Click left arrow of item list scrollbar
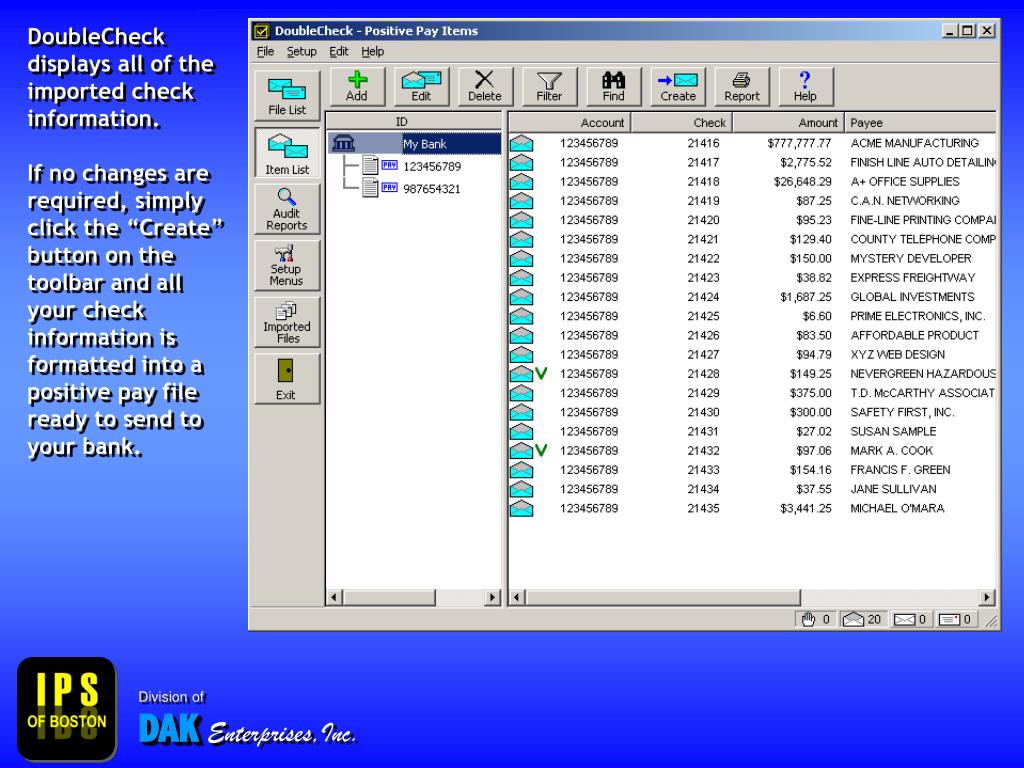The image size is (1024, 768). pos(517,597)
